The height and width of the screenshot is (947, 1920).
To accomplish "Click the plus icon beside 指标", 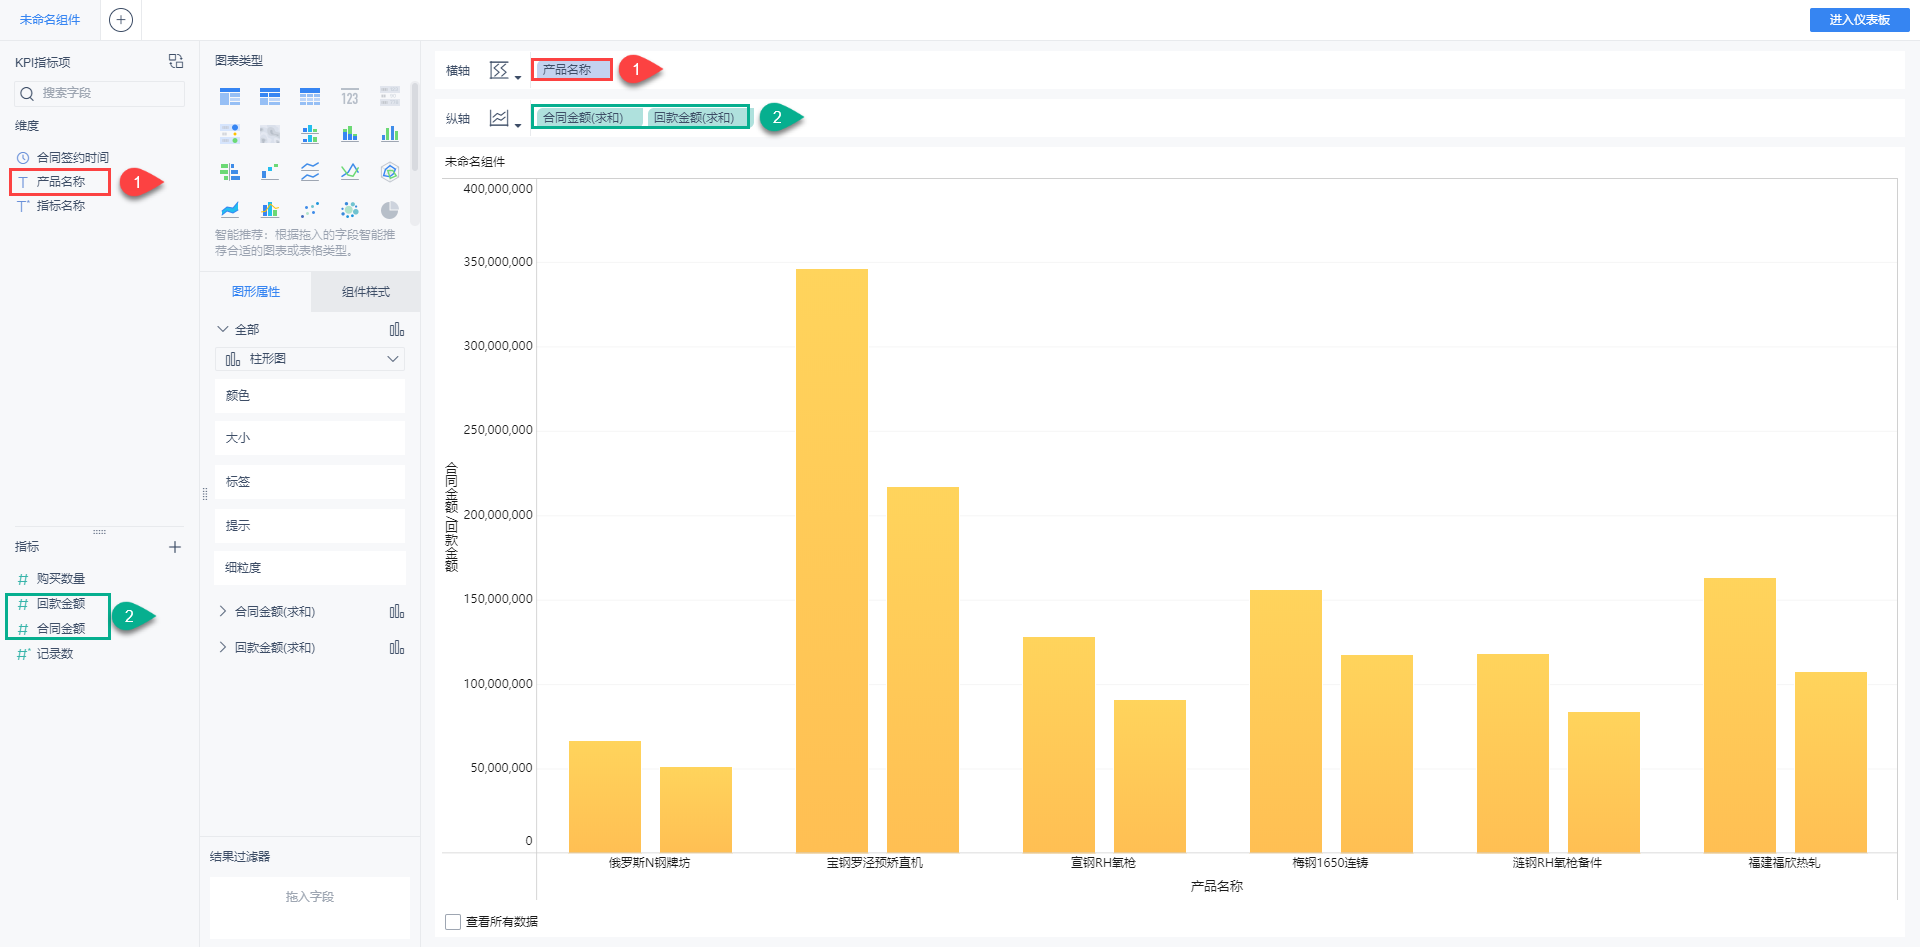I will (175, 547).
